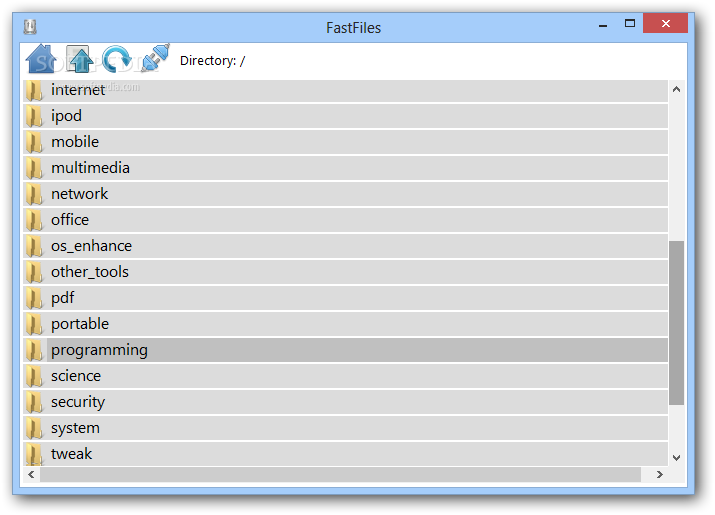Click the 'Directory: /' path label

pyautogui.click(x=212, y=61)
